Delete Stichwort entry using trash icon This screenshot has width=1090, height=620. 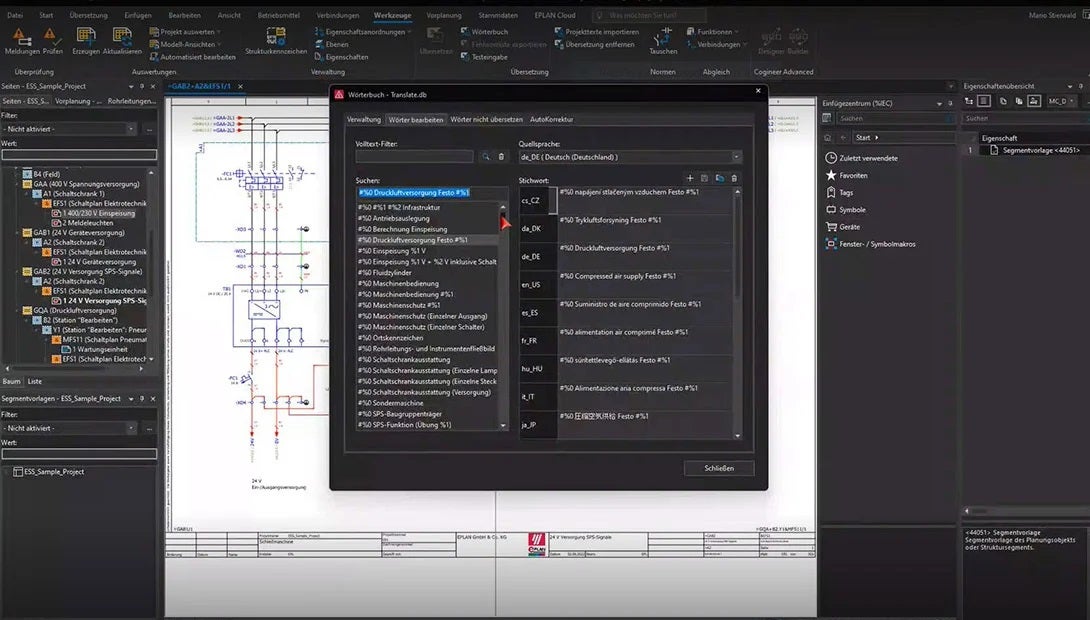click(734, 178)
